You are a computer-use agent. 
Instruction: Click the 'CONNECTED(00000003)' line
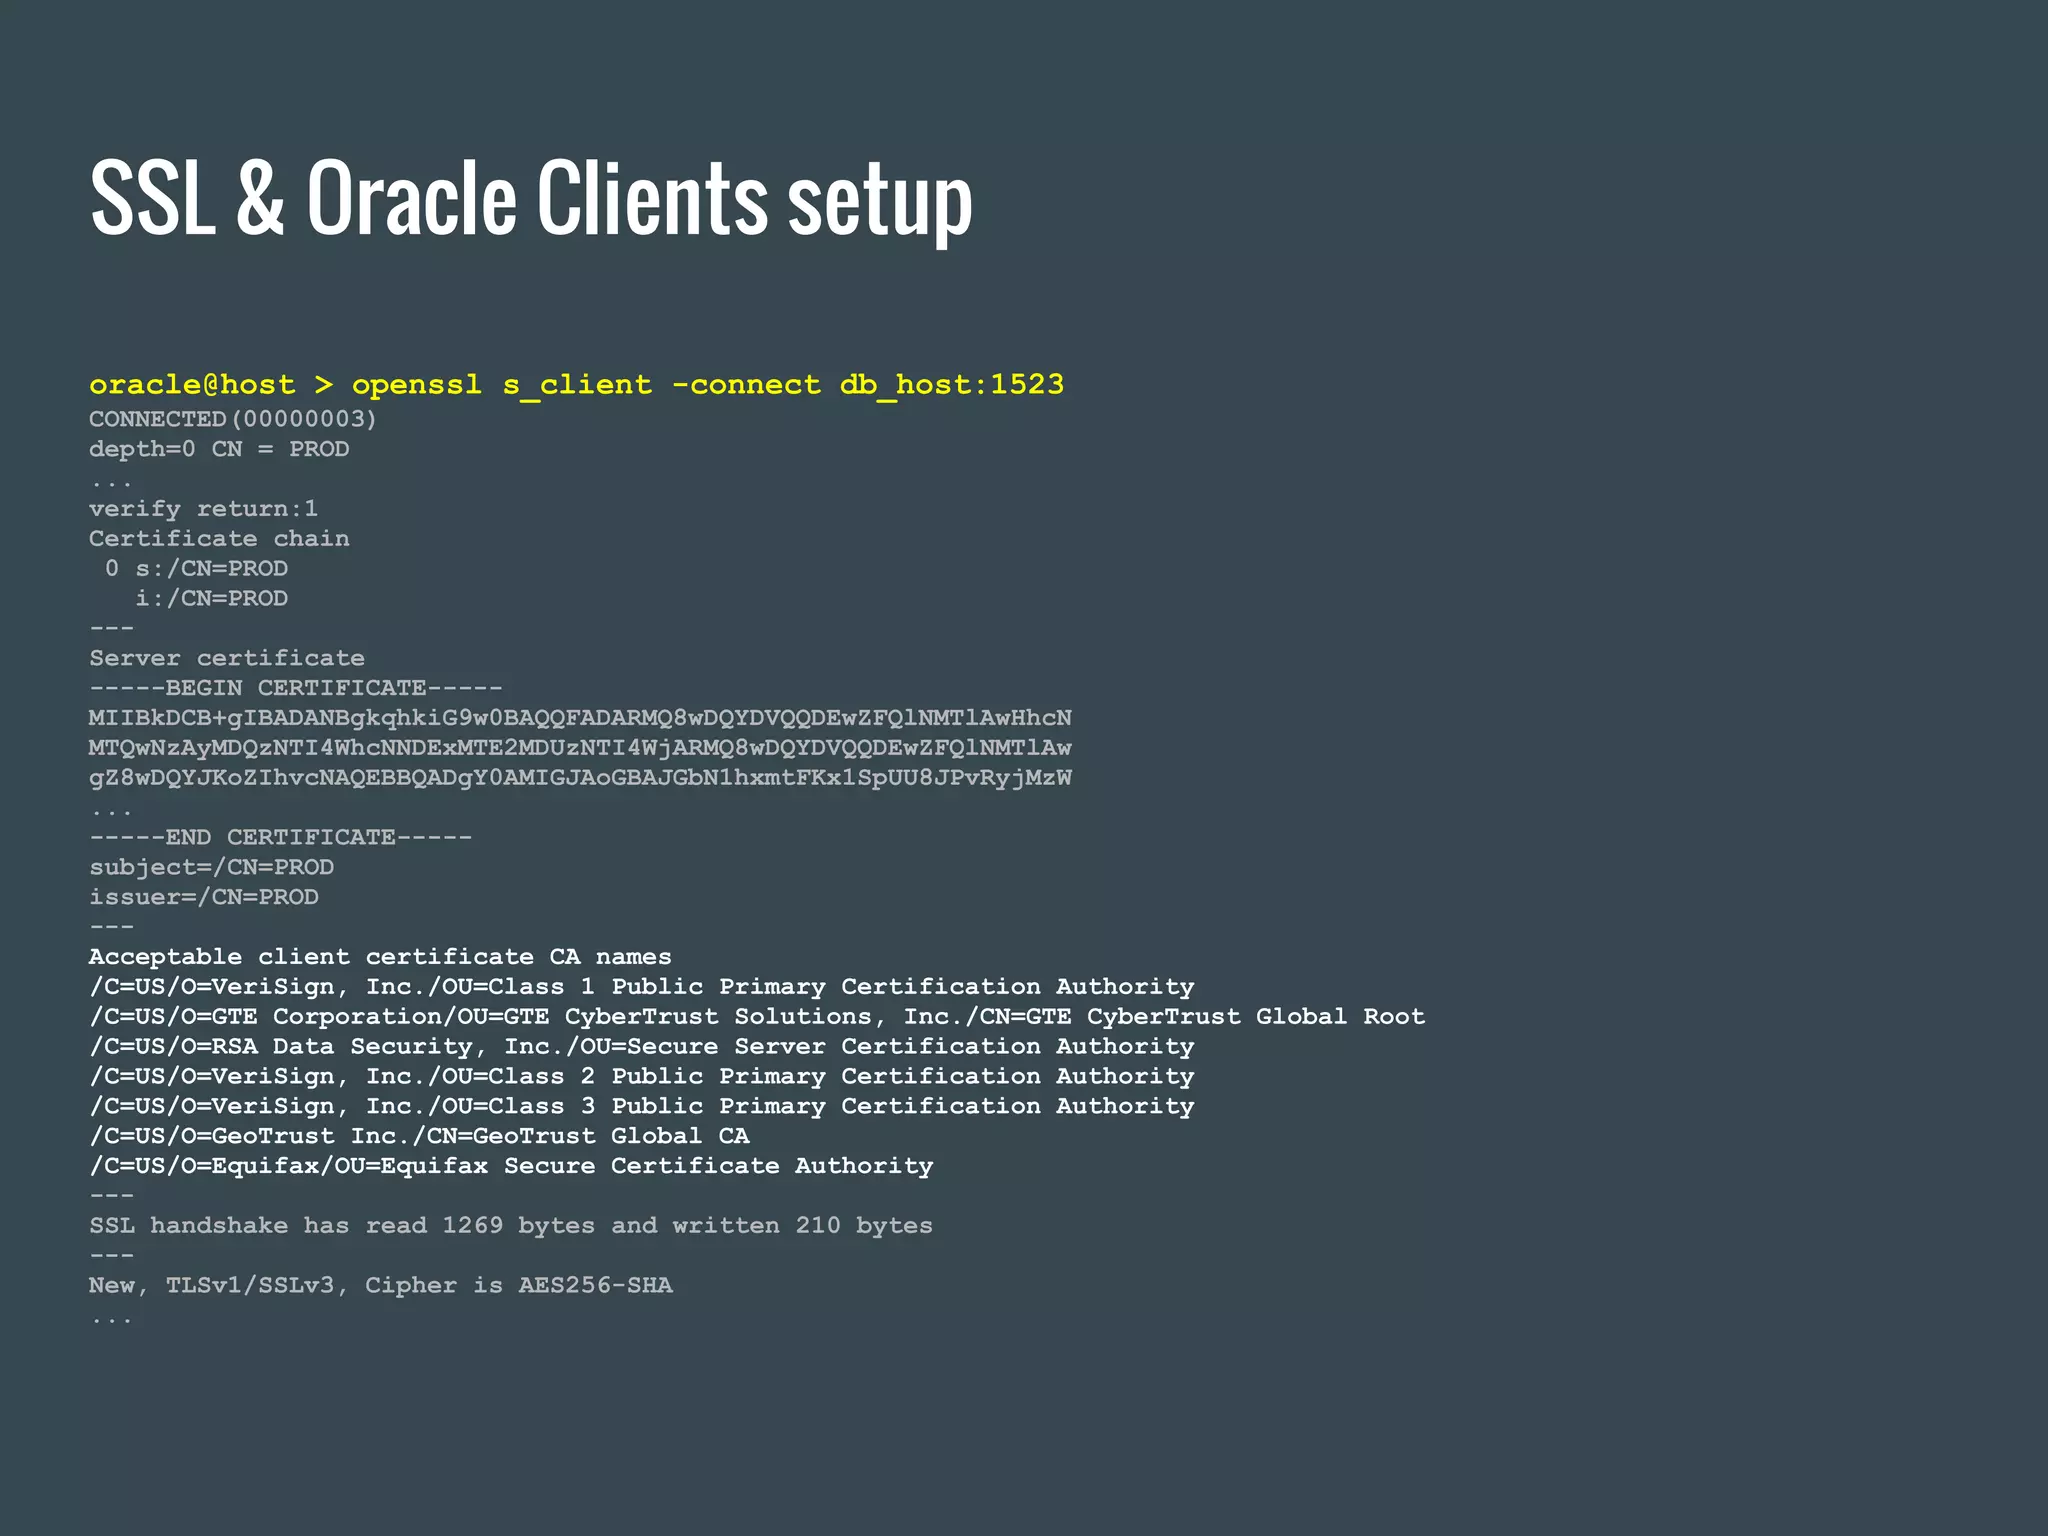coord(233,419)
